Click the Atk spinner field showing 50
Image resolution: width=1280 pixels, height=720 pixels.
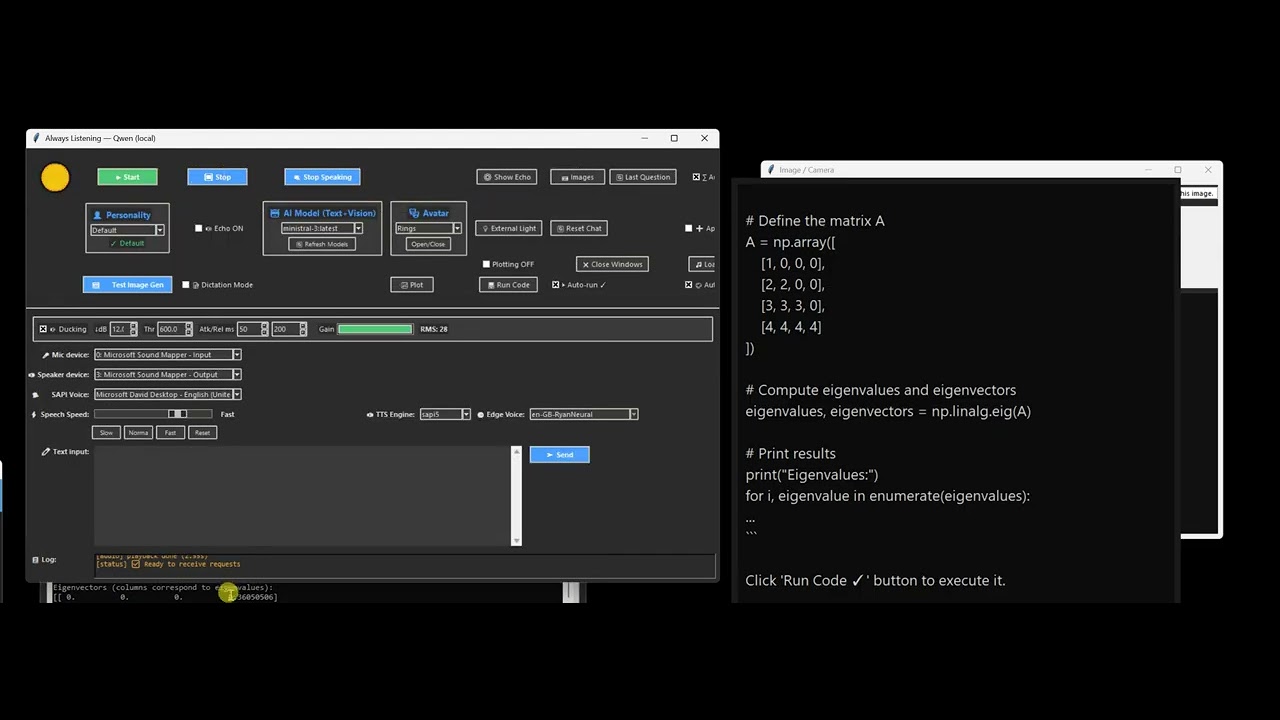(252, 329)
